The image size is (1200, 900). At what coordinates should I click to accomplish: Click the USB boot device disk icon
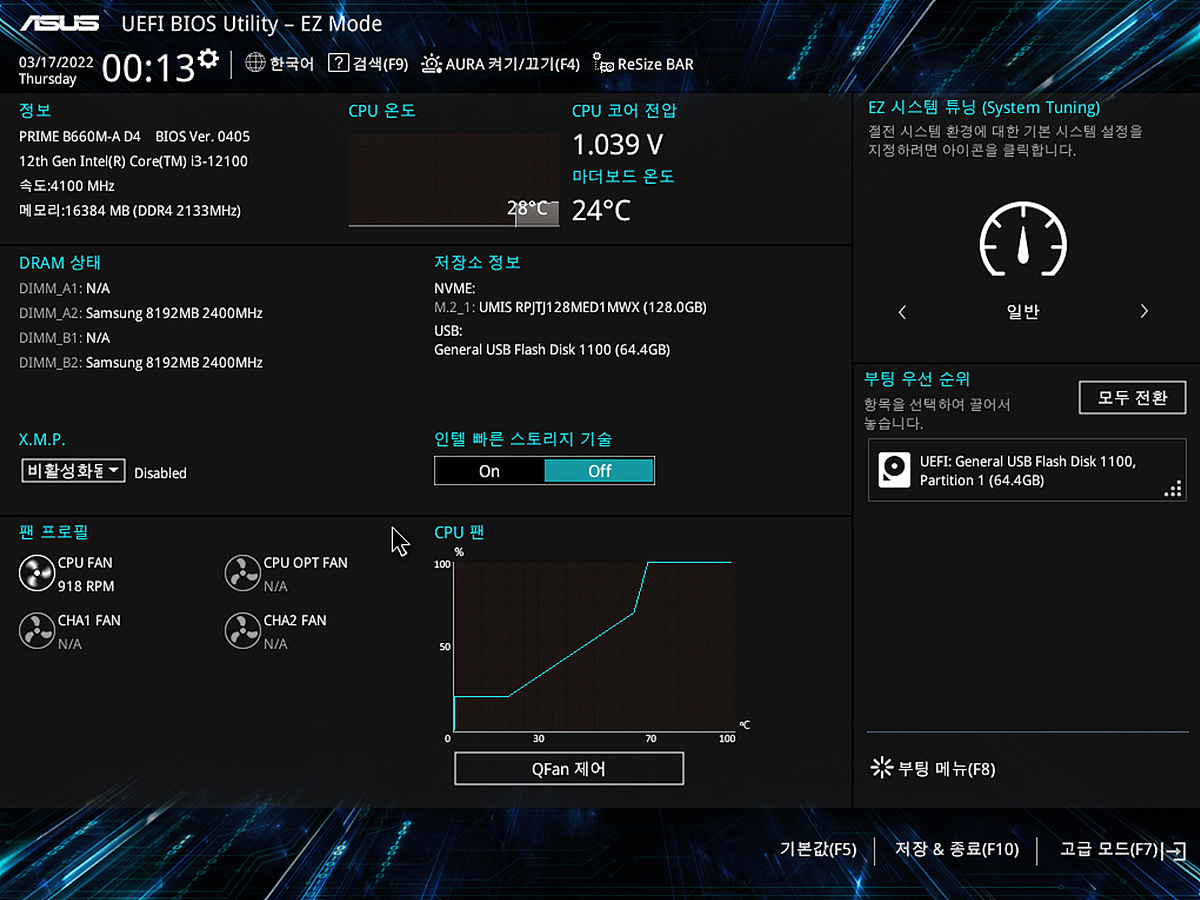[893, 470]
